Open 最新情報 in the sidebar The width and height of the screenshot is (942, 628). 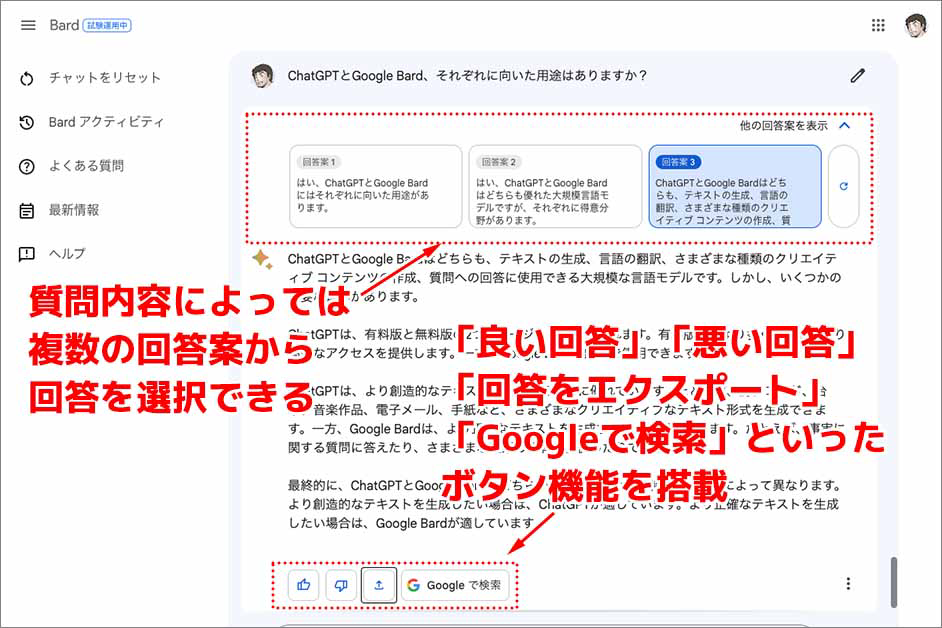74,210
